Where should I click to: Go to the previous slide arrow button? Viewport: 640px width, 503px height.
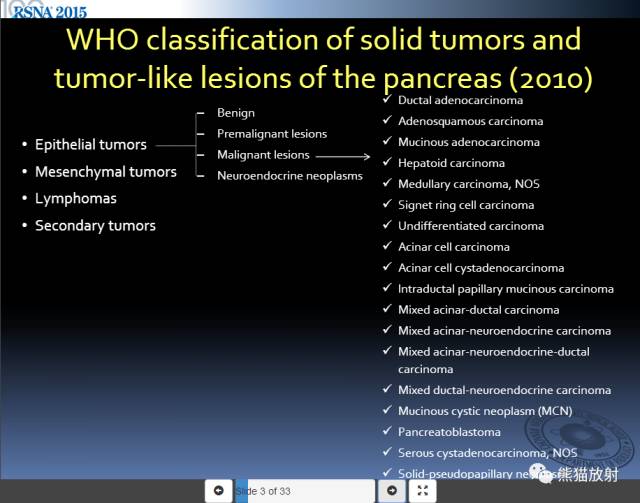(x=218, y=490)
